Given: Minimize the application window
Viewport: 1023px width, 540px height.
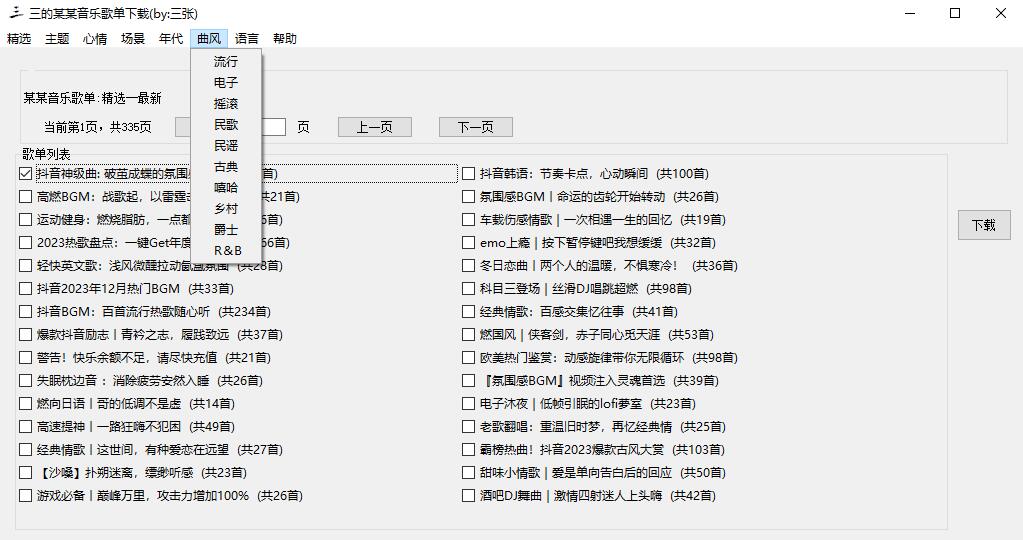Looking at the screenshot, I should pyautogui.click(x=911, y=13).
